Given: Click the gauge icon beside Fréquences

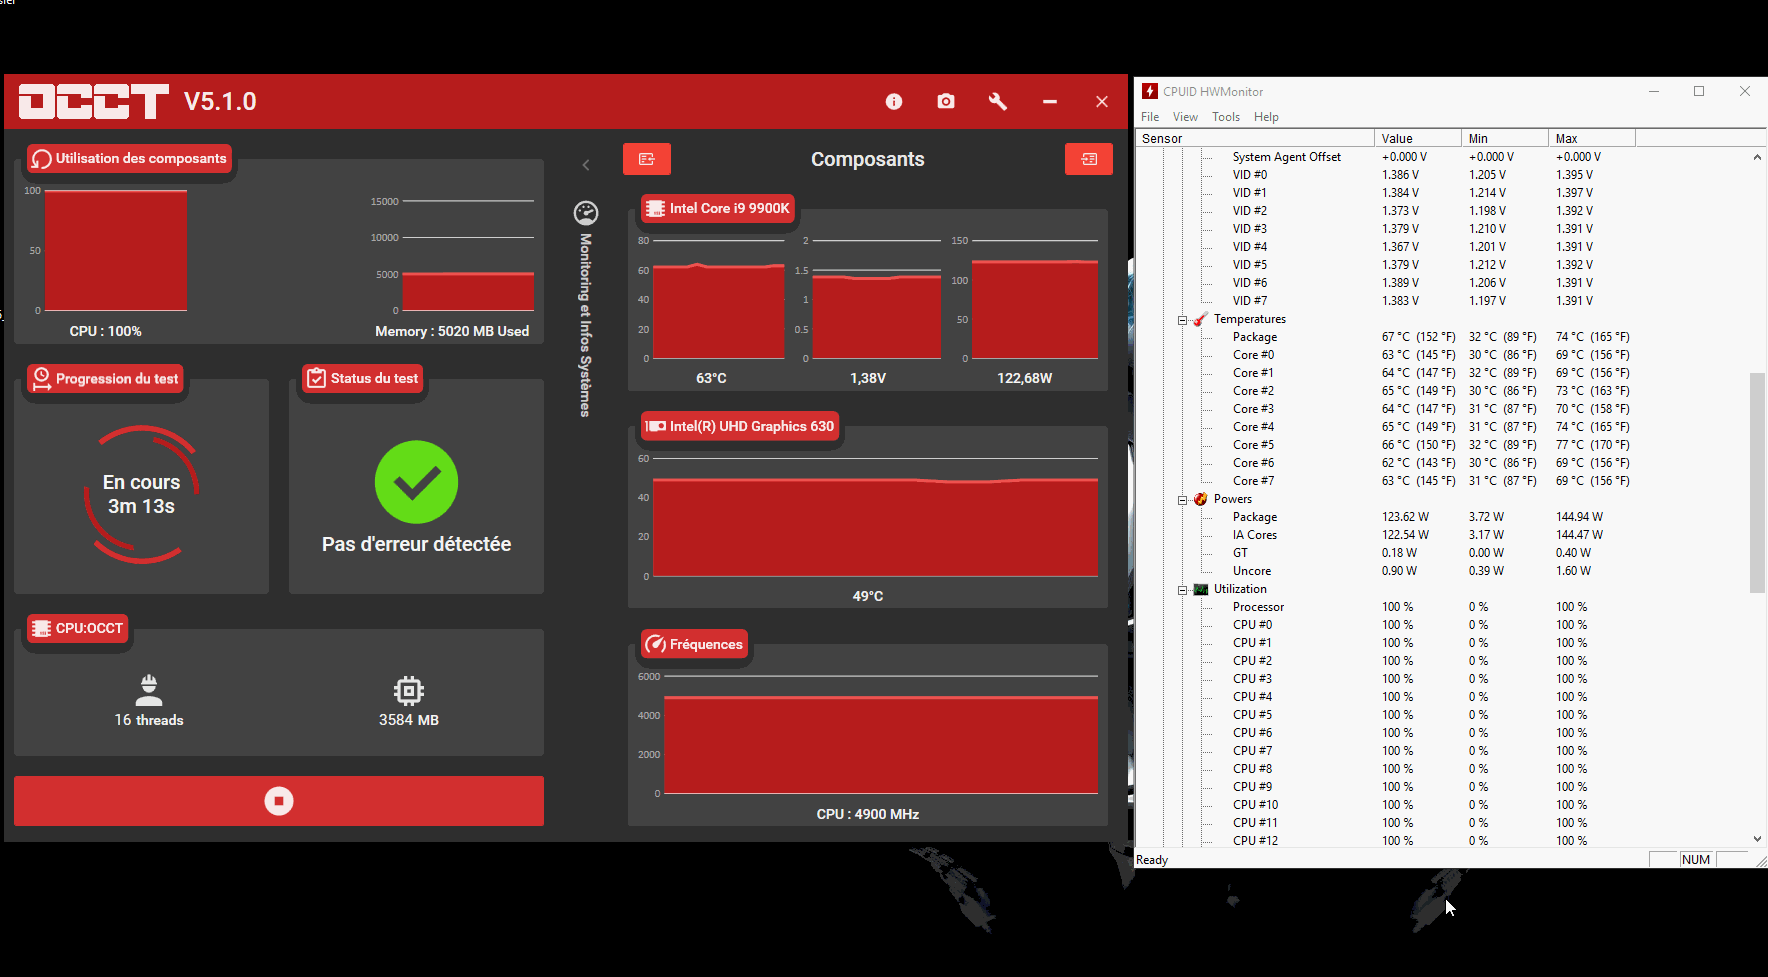Looking at the screenshot, I should pyautogui.click(x=655, y=644).
